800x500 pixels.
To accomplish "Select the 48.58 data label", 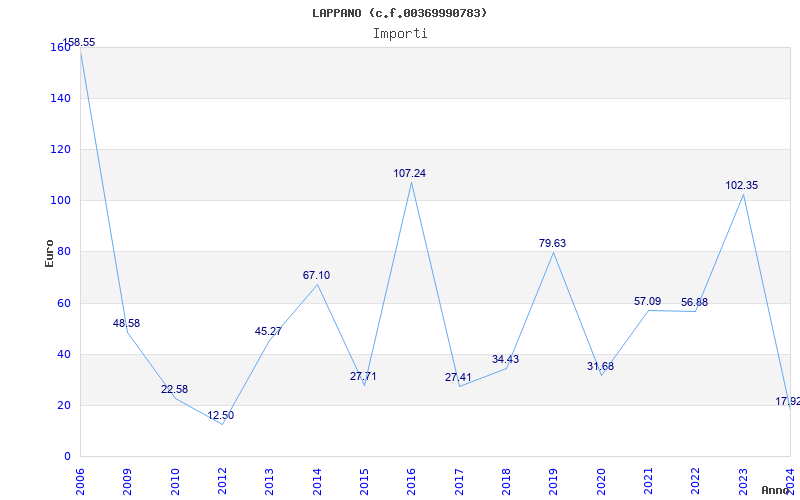I will coord(126,323).
